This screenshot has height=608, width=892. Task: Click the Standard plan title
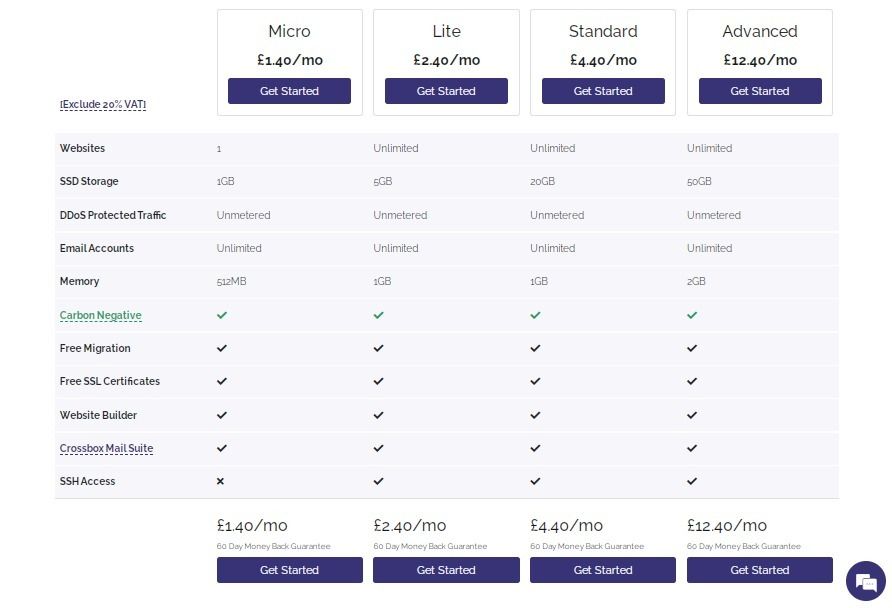(x=603, y=31)
